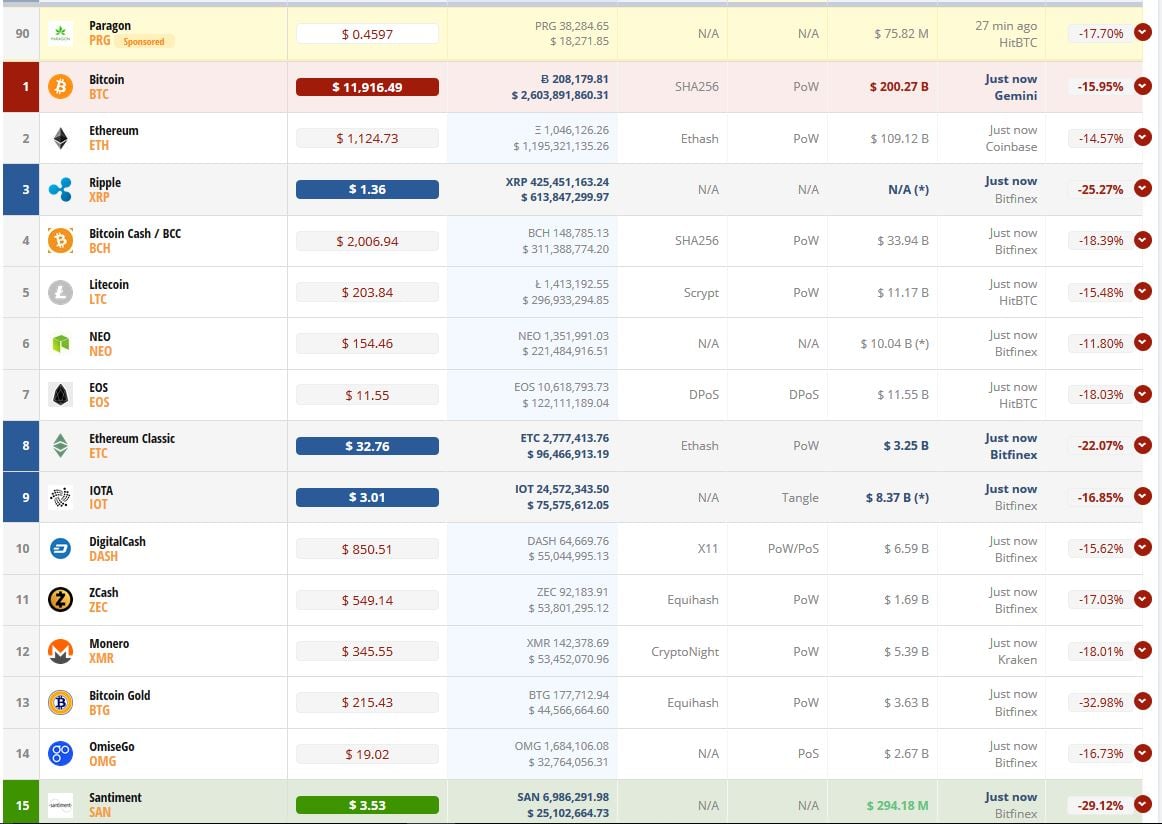Expand the IOTA row's red arrow
Screen dimensions: 1162x824
pyautogui.click(x=1143, y=496)
